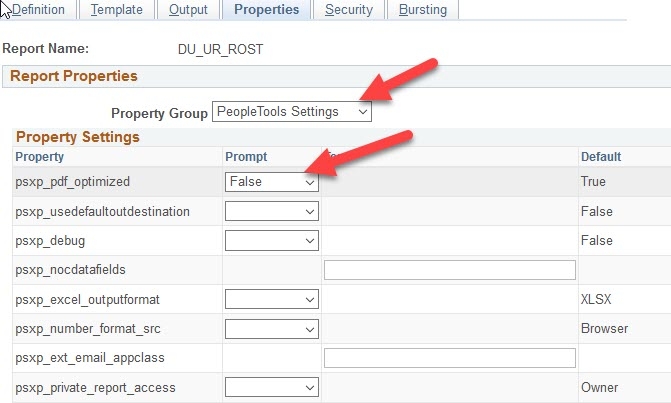
Task: Click the Prompt column header
Action: tap(246, 157)
